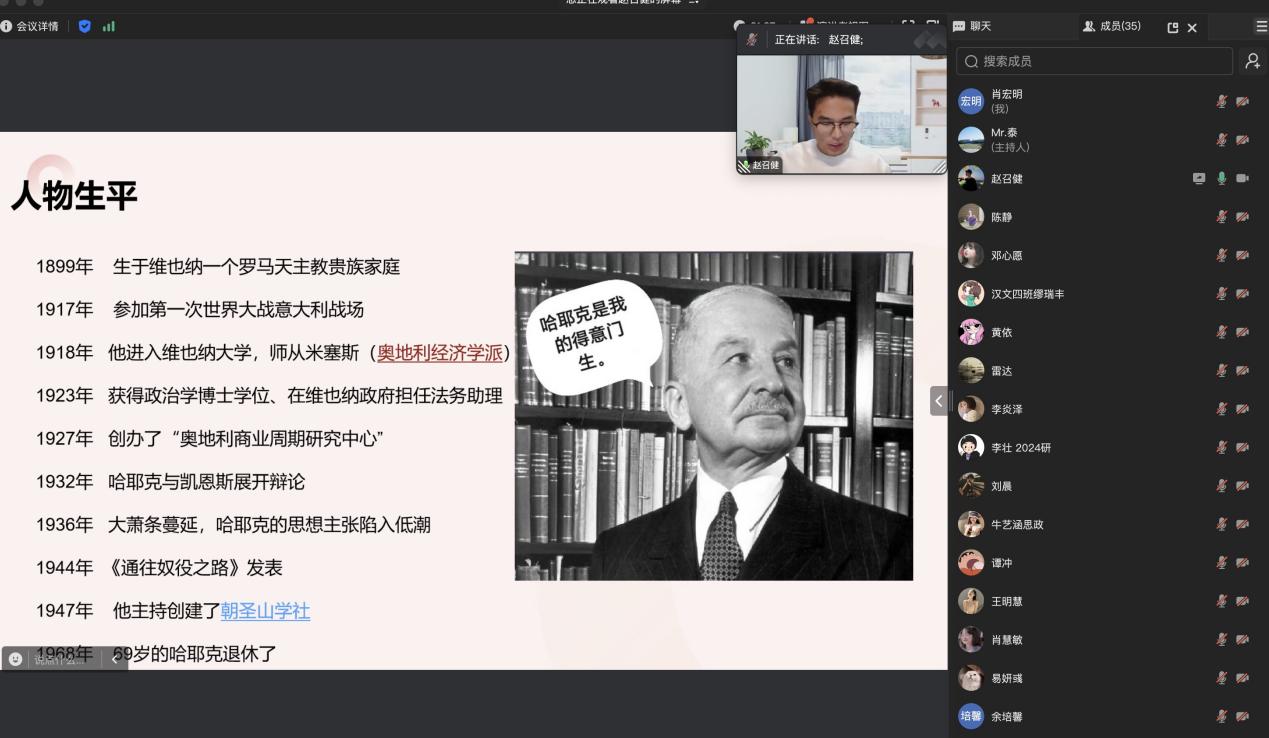Toggle Mr.泰's muted microphone icon
The width and height of the screenshot is (1269, 738).
point(1221,140)
